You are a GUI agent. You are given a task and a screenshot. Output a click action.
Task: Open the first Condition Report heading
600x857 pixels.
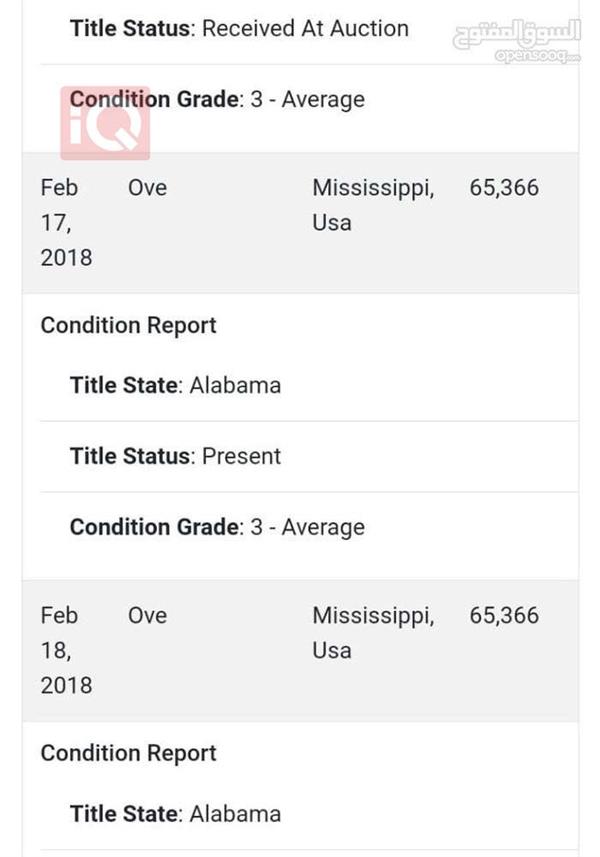coord(128,325)
